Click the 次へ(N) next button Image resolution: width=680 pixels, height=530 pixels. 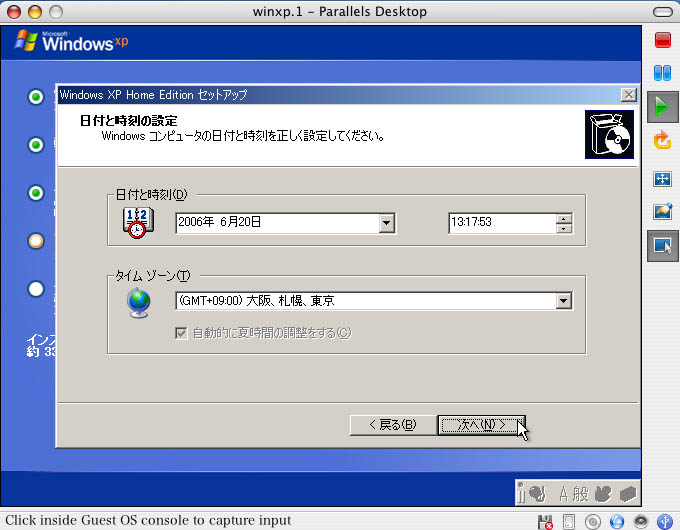481,425
